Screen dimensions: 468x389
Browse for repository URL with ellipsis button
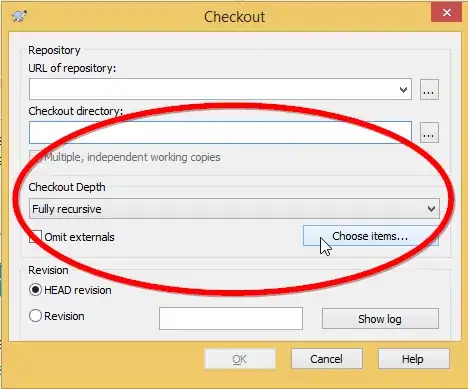point(429,89)
